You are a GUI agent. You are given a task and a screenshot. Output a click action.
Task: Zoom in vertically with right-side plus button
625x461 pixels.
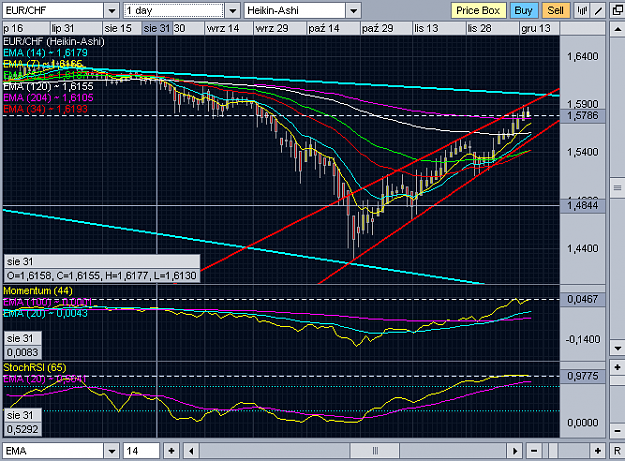tap(617, 367)
